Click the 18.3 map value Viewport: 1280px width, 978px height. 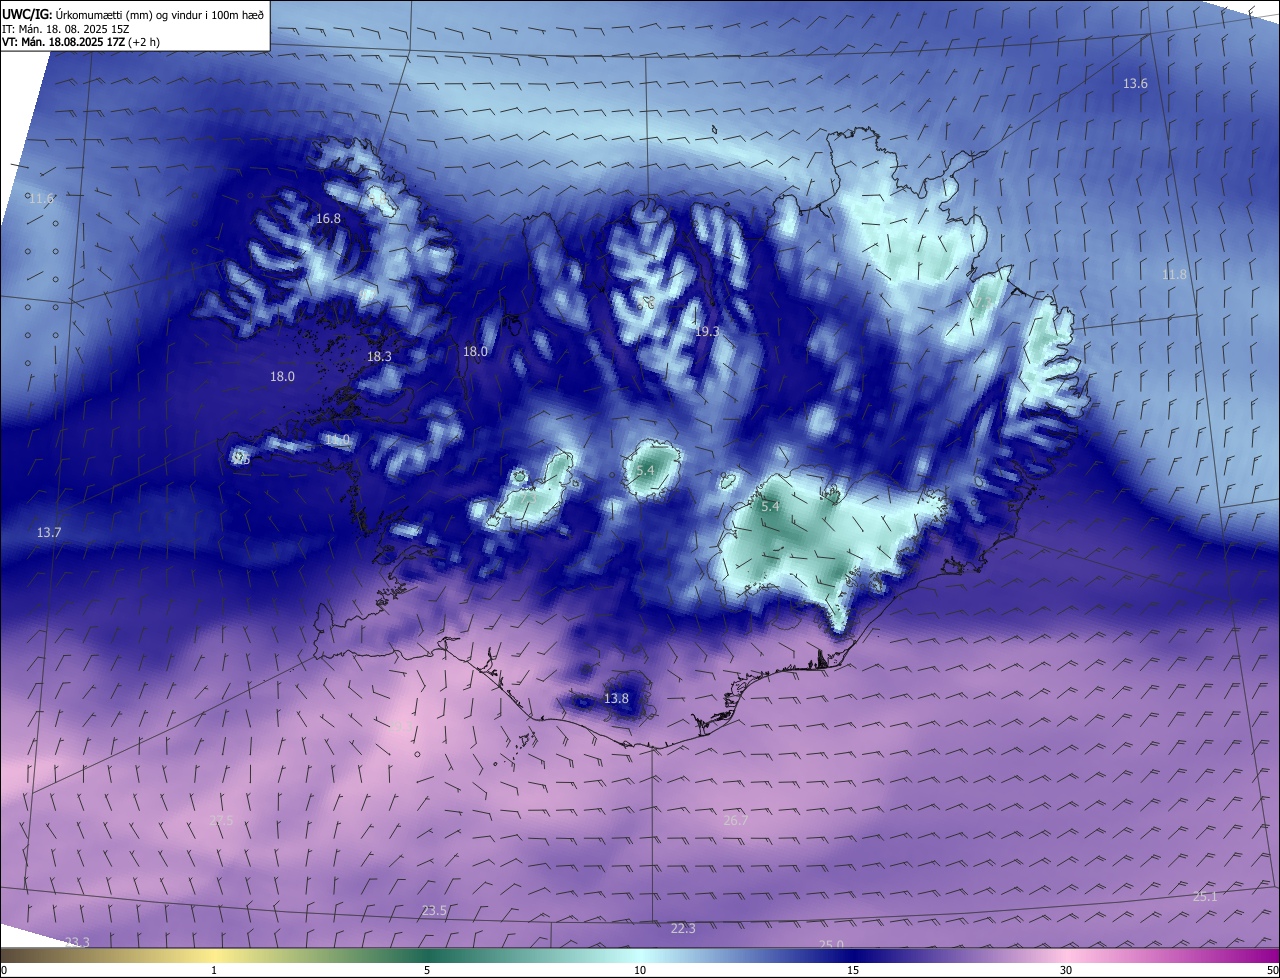pyautogui.click(x=379, y=356)
